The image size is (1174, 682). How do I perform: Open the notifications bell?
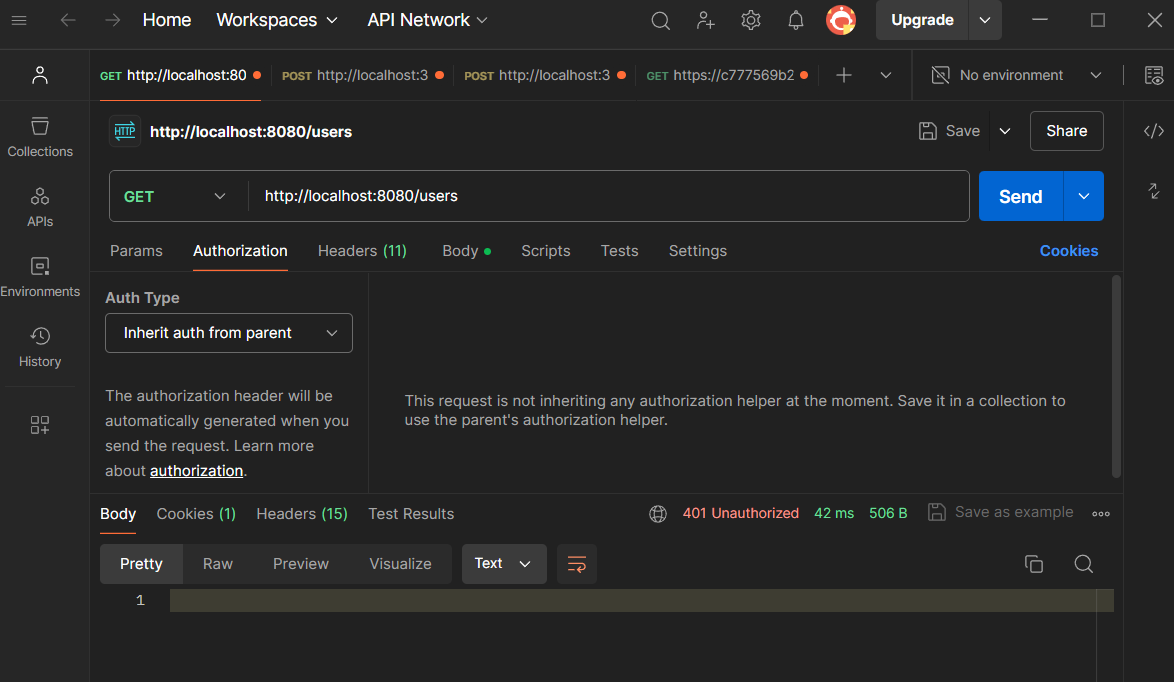pos(795,20)
